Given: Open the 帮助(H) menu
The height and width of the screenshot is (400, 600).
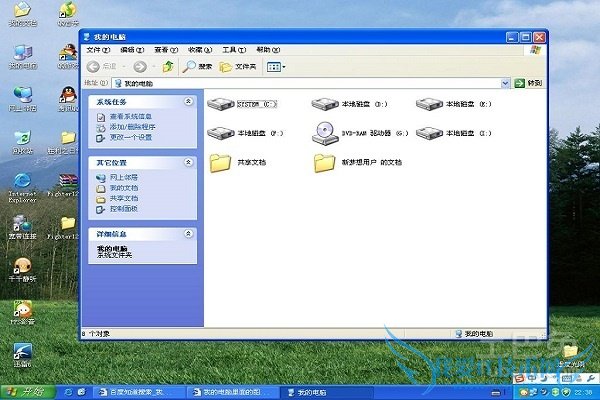Looking at the screenshot, I should [268, 50].
